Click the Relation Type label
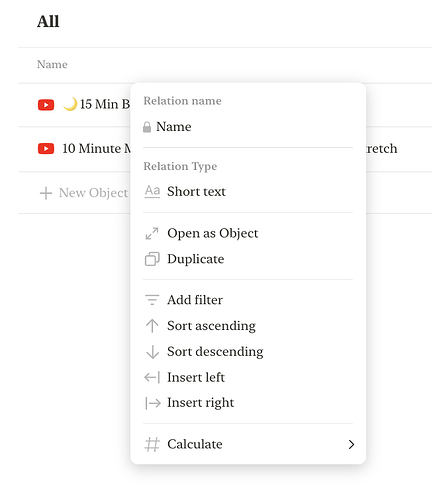The image size is (432, 500). pos(180,166)
